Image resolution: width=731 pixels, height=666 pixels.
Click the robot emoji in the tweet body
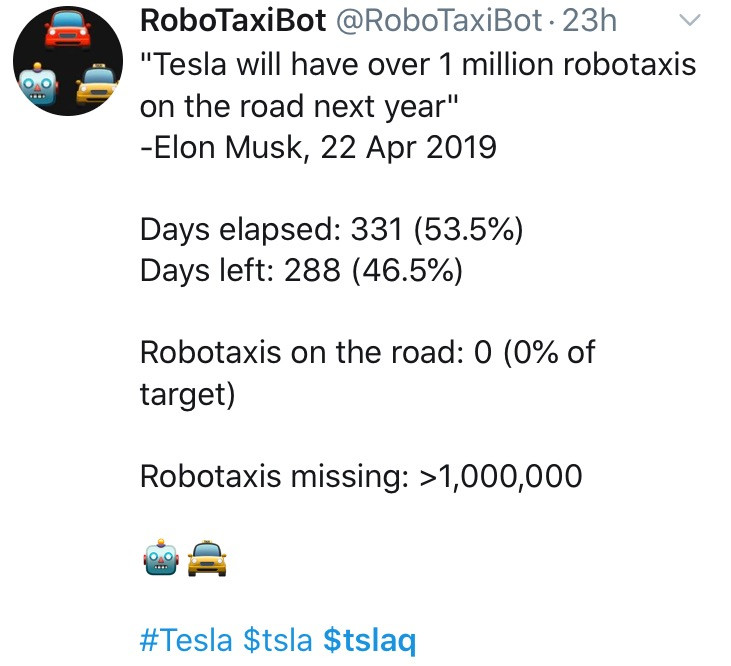[161, 557]
